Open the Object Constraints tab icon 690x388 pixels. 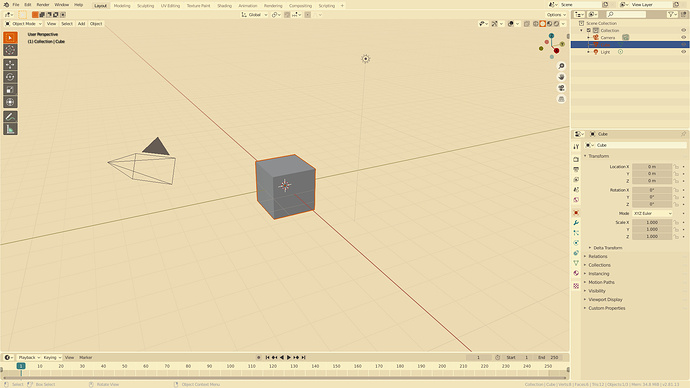pos(576,253)
